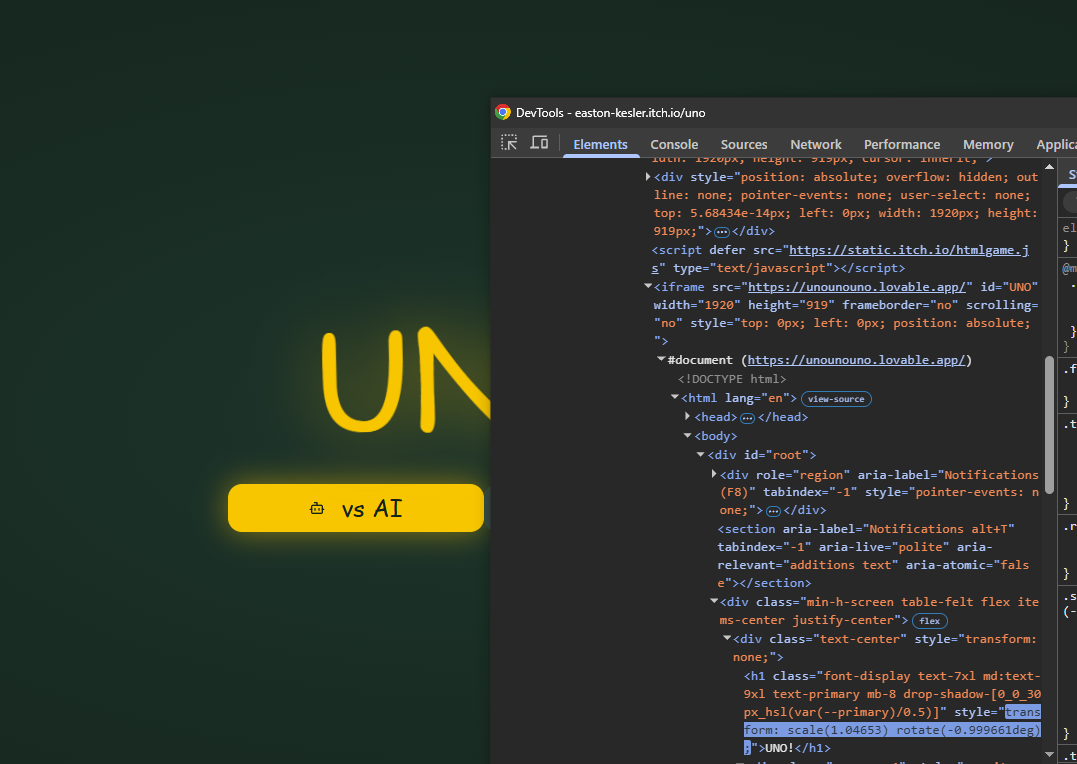The image size is (1077, 764).
Task: Open the Network tab
Action: 816,144
